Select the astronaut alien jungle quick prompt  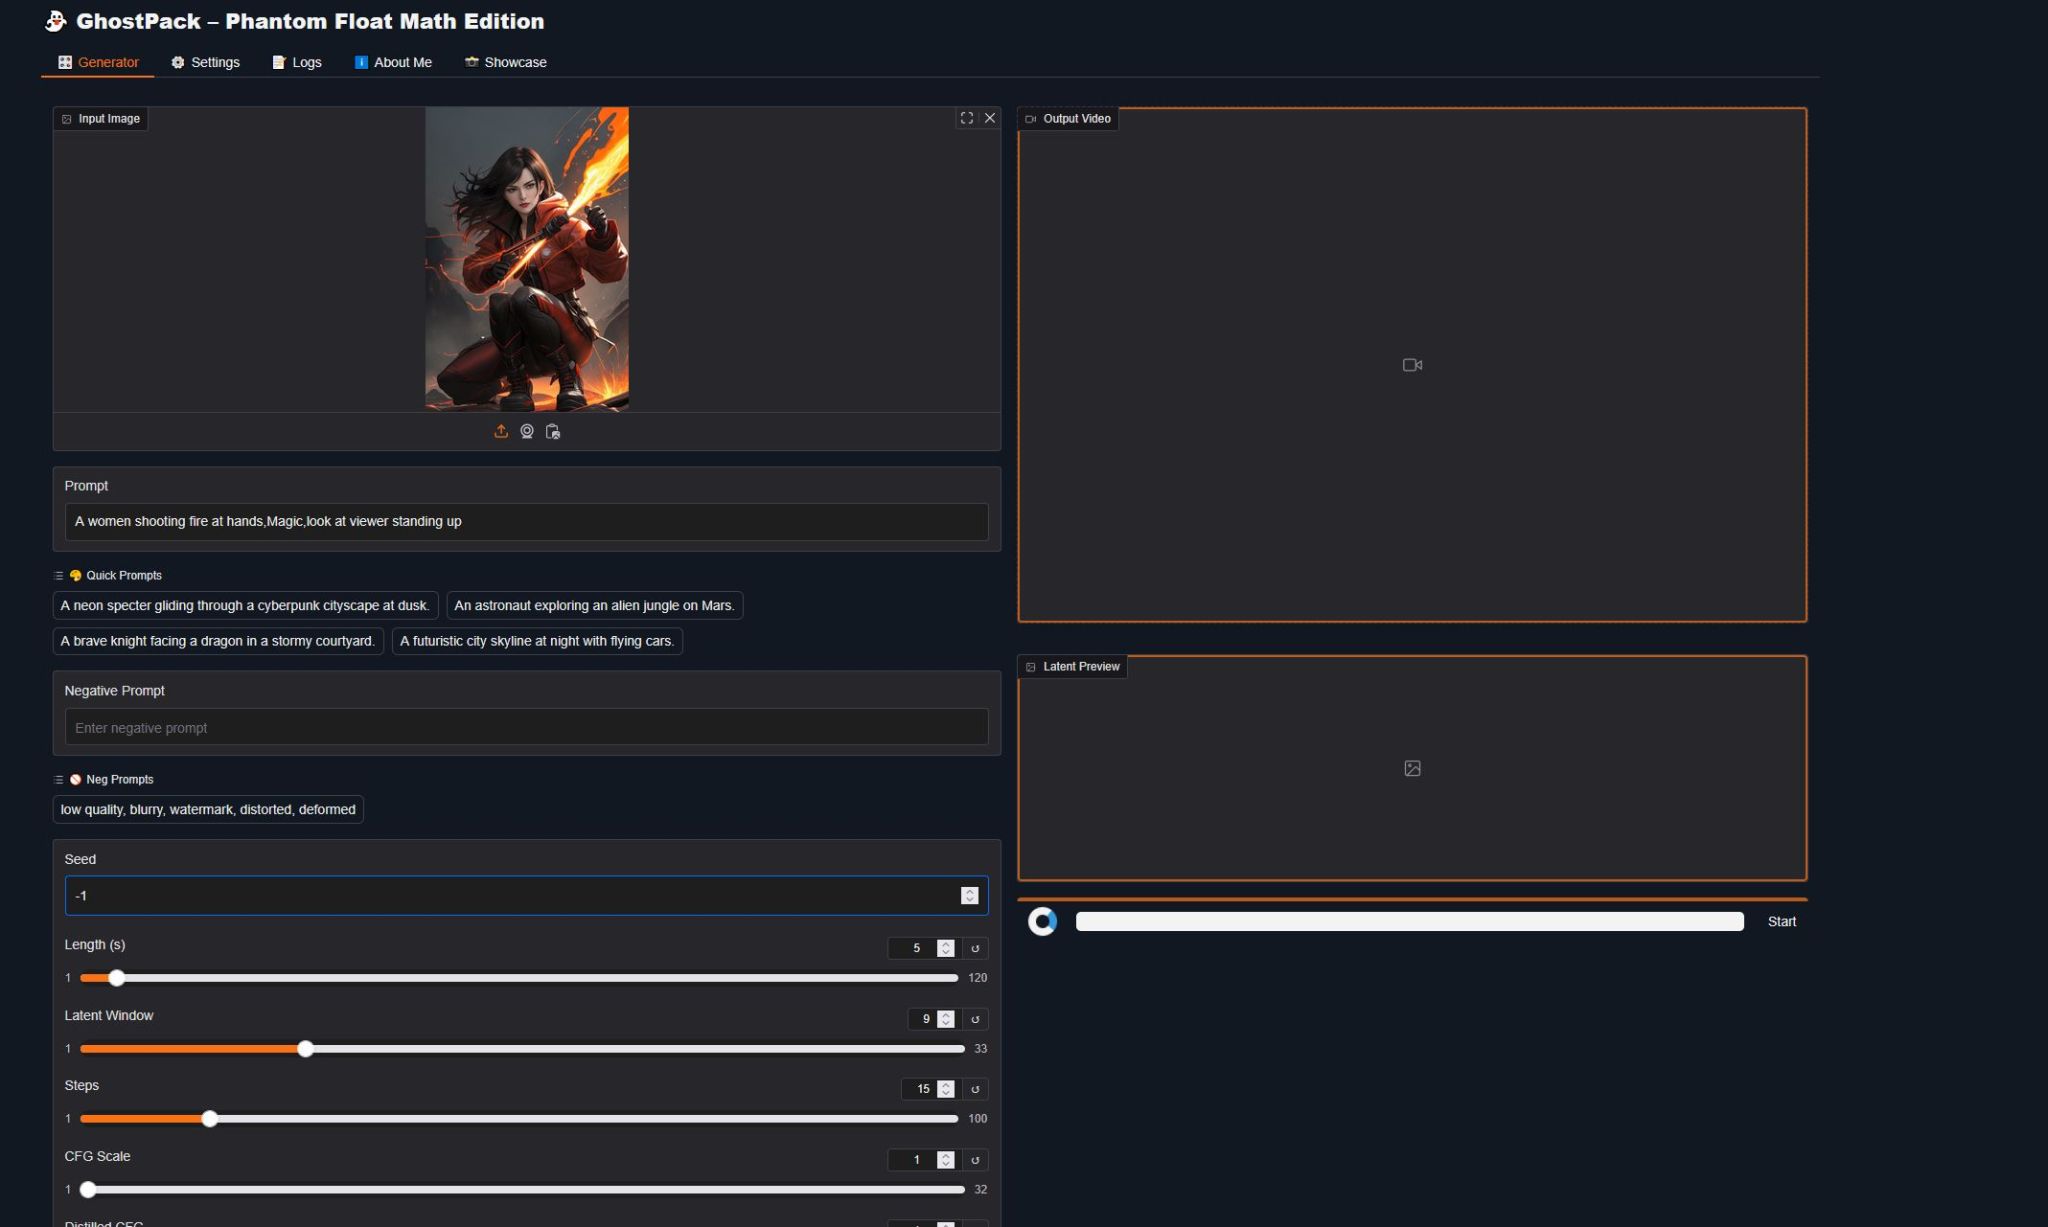(594, 605)
